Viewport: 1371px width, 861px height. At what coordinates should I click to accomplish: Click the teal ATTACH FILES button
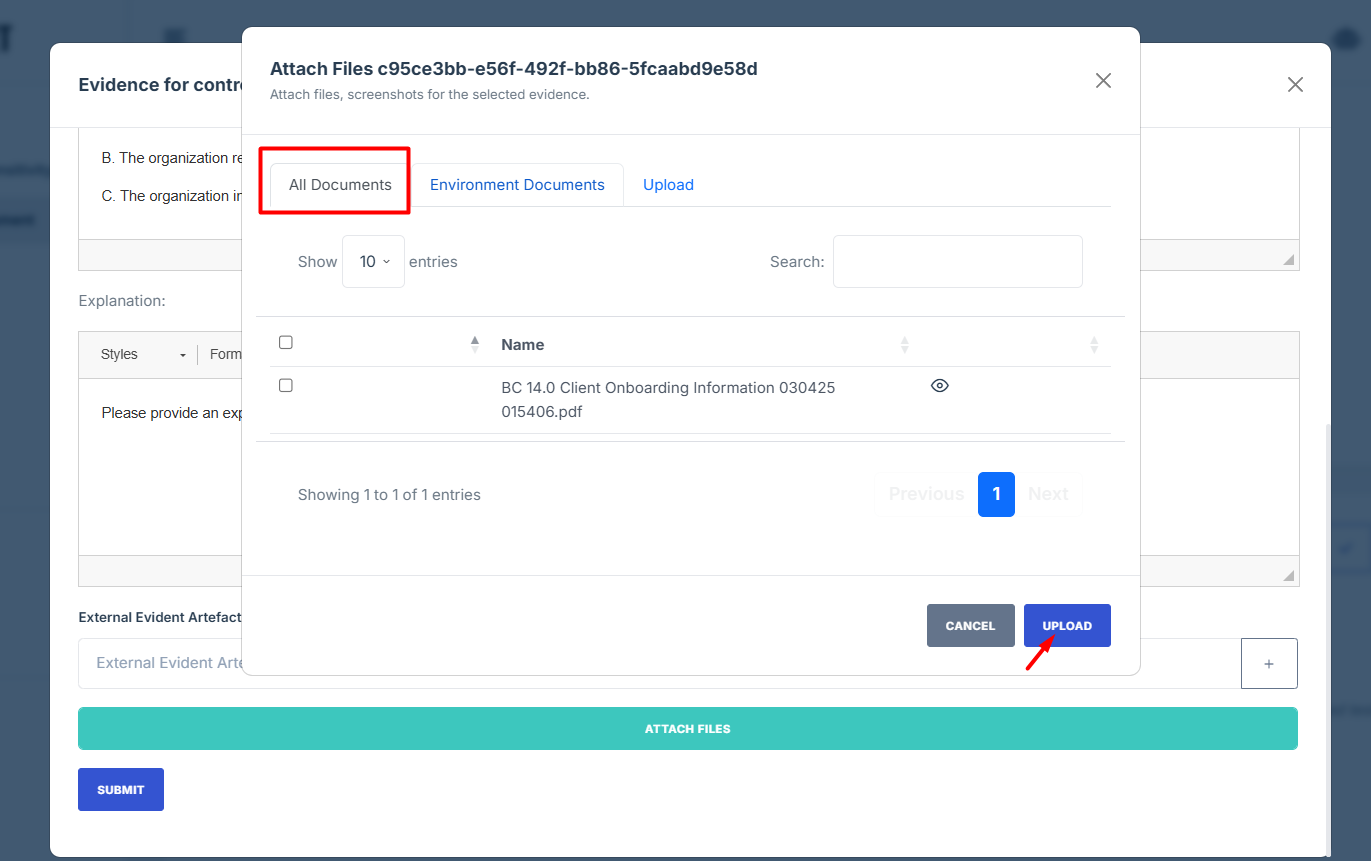tap(687, 729)
